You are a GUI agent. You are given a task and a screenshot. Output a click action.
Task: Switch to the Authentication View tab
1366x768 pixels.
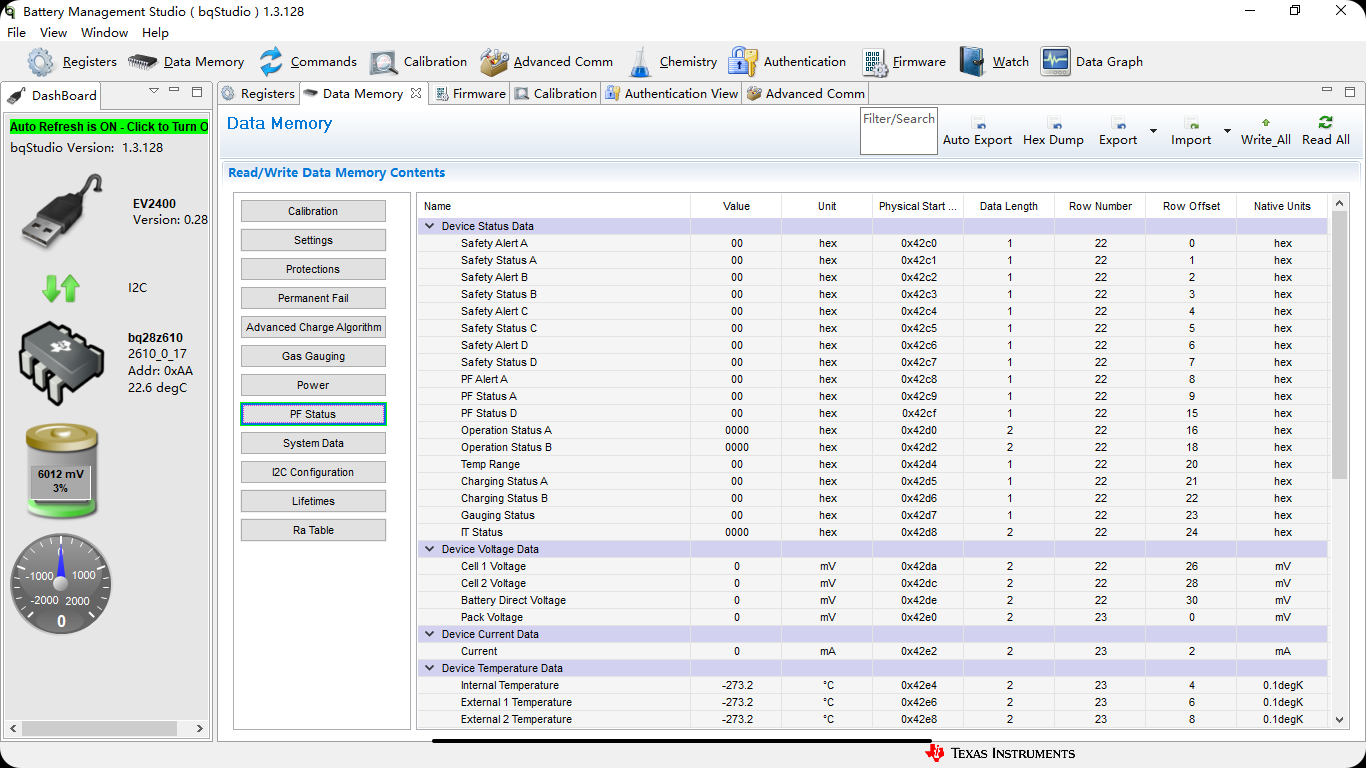point(671,94)
